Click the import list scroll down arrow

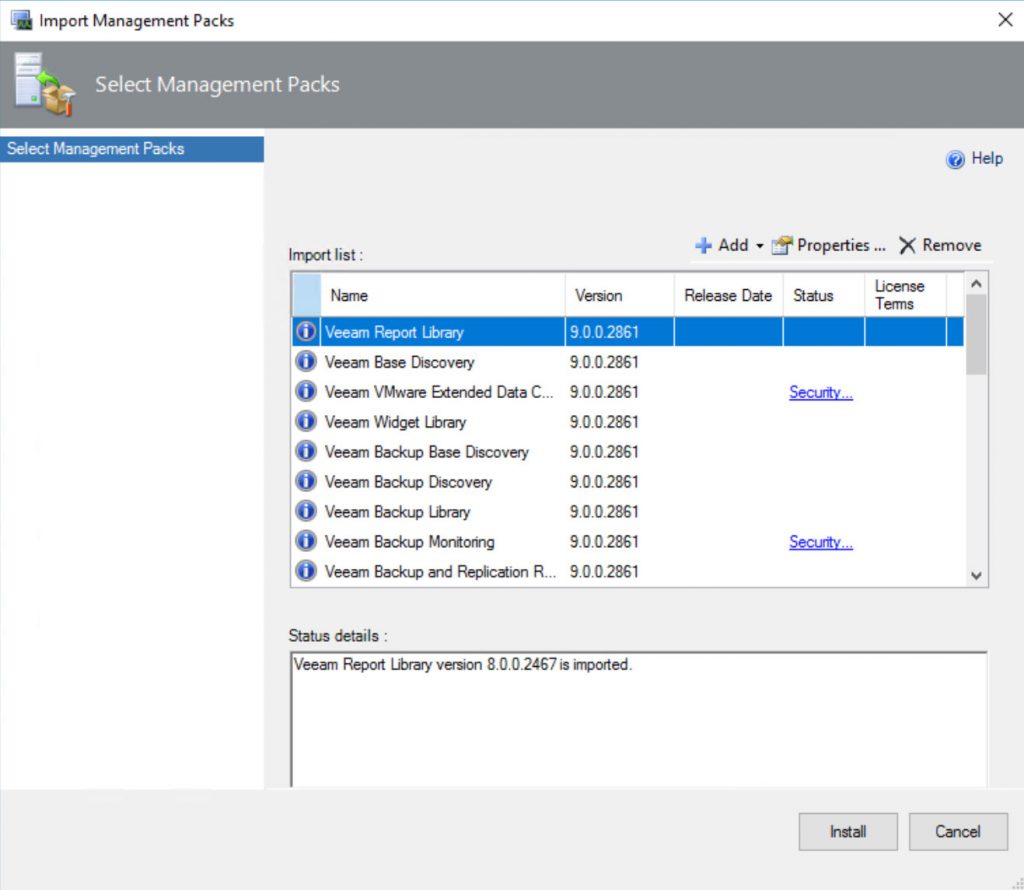point(976,575)
